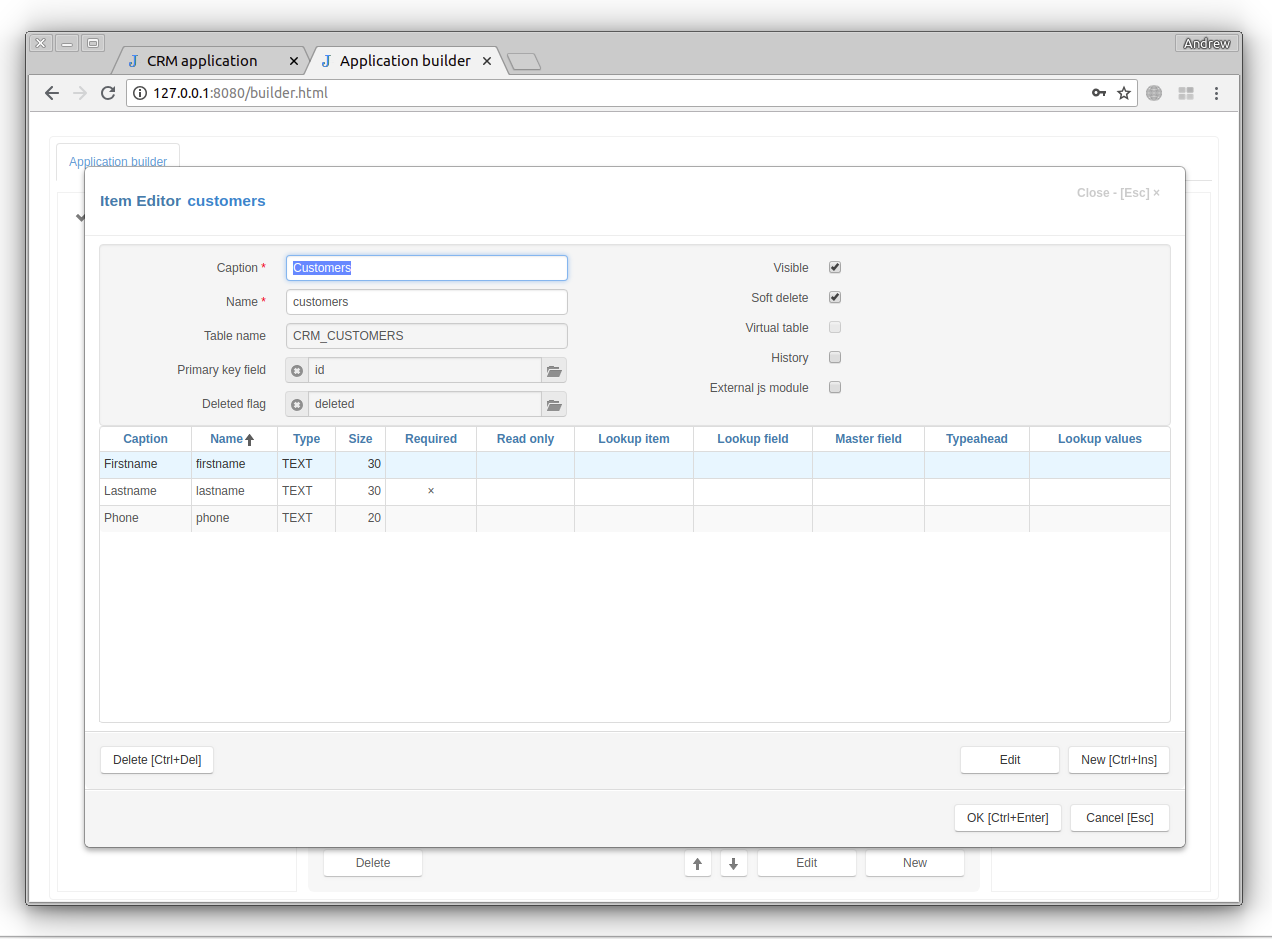Sort by Caption column header

[x=146, y=439]
